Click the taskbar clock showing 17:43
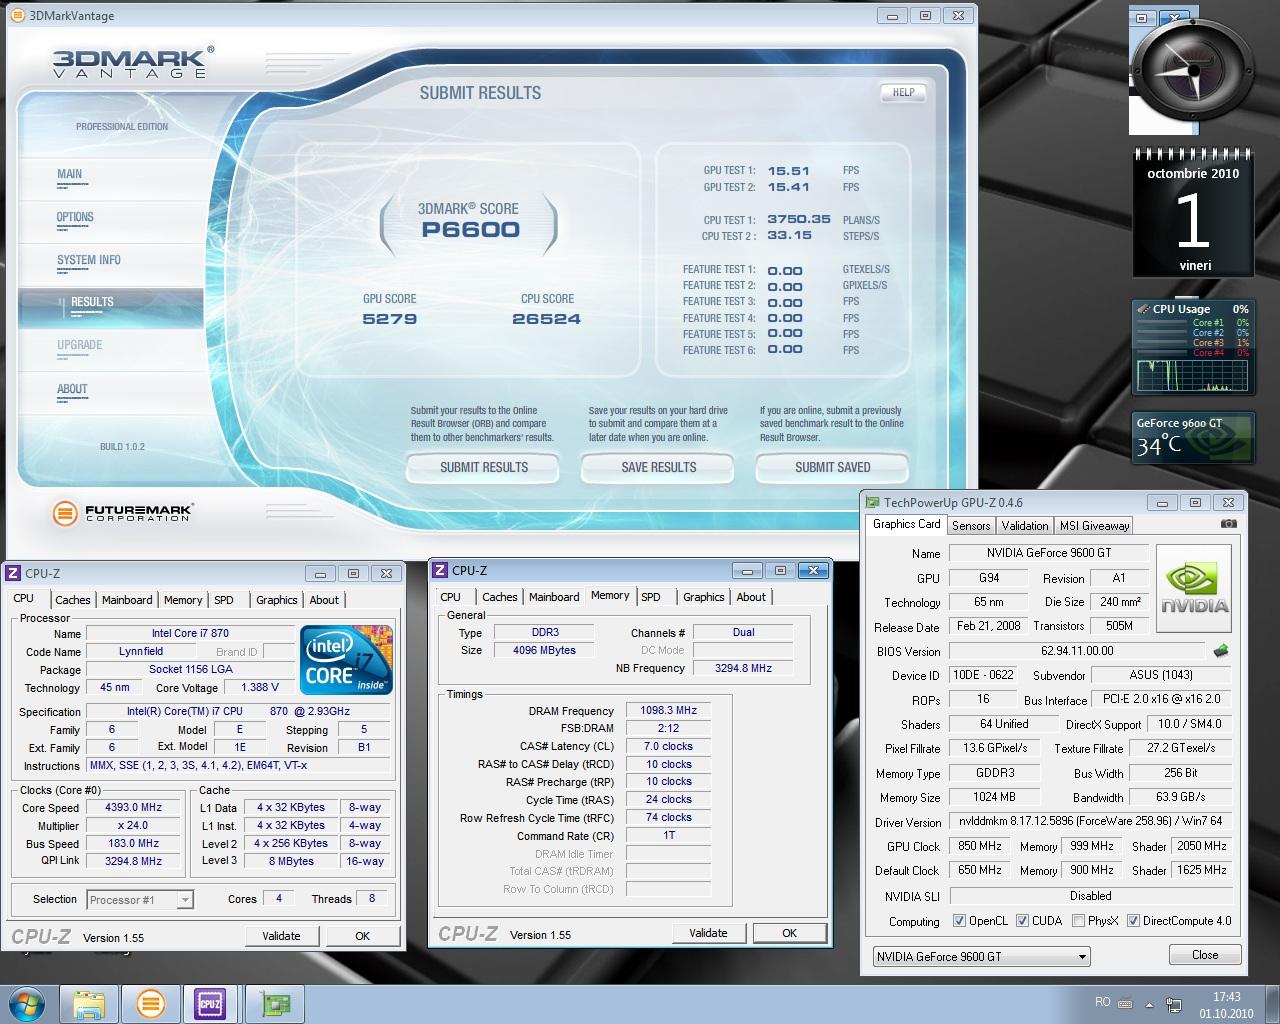This screenshot has height=1024, width=1280. 1226,1005
